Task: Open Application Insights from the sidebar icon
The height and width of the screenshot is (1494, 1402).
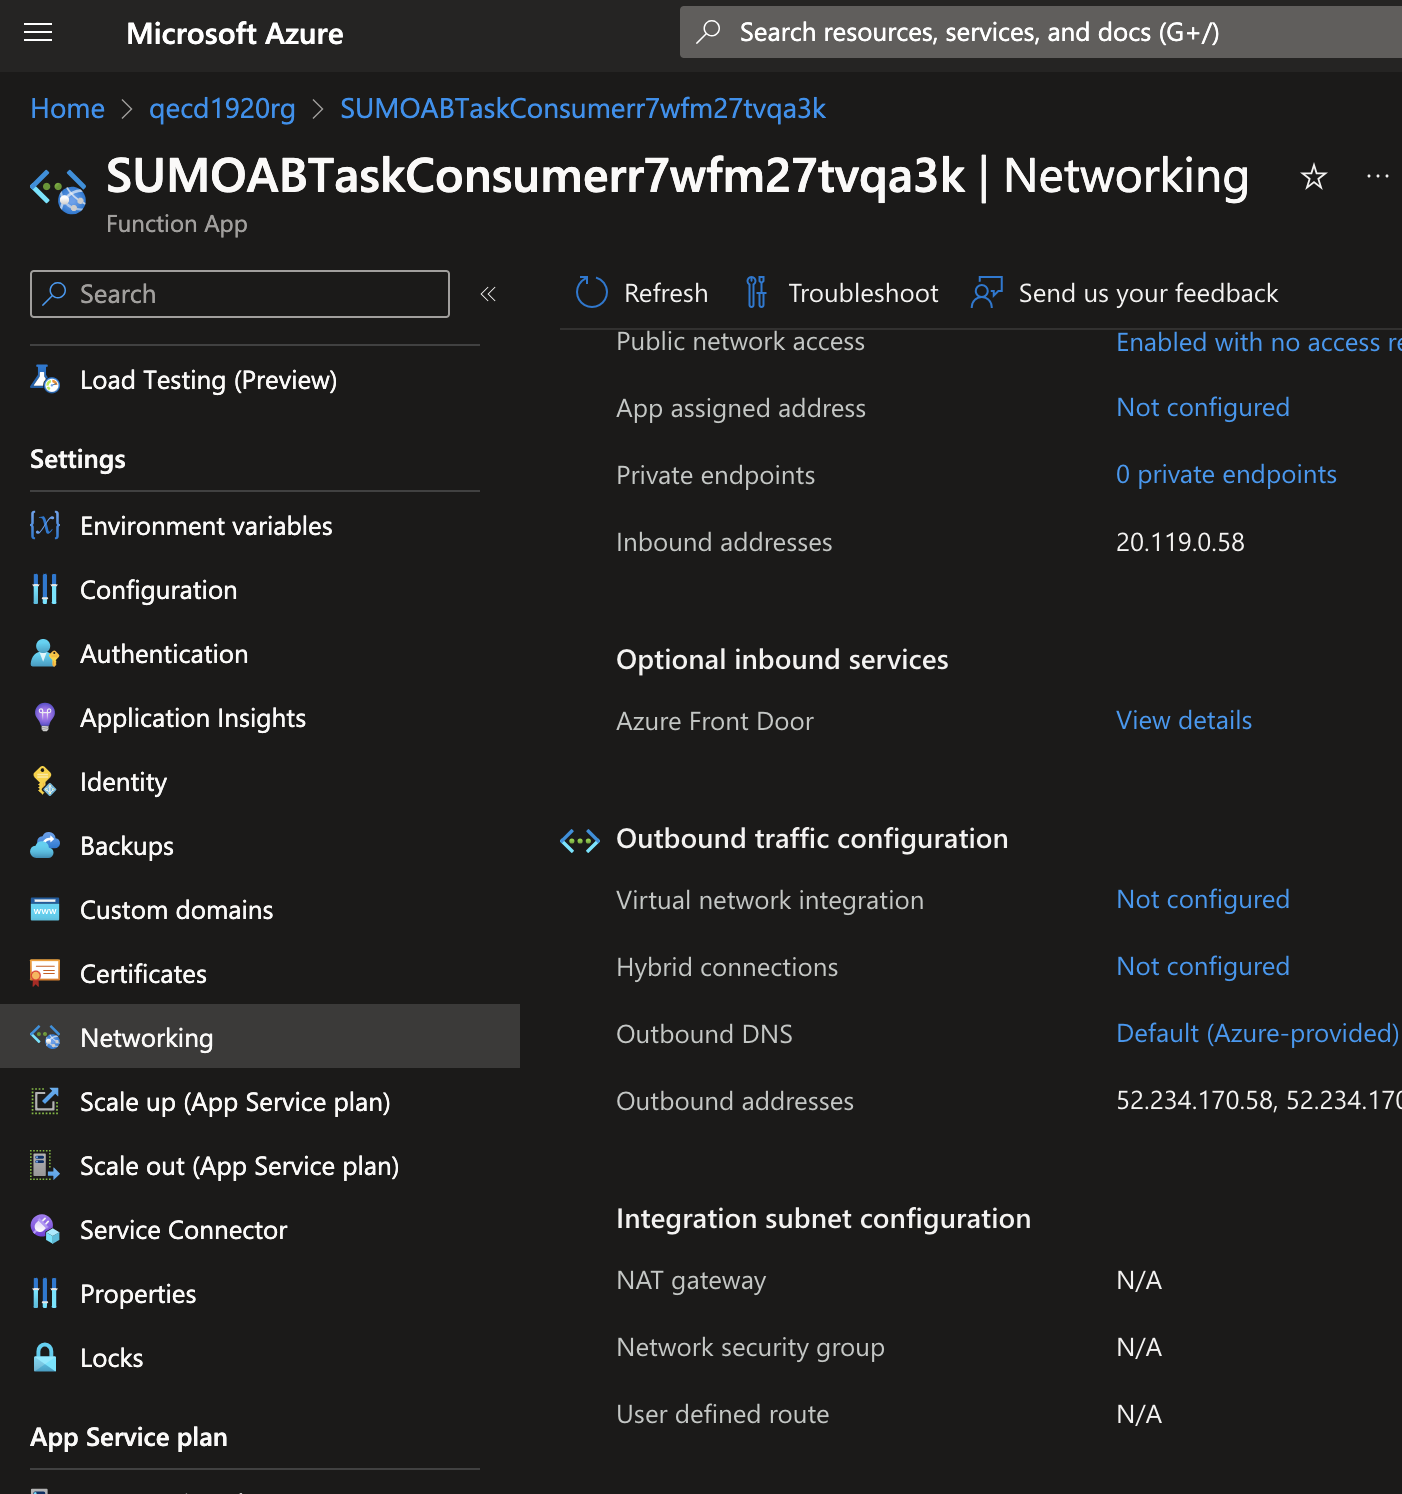Action: (44, 717)
